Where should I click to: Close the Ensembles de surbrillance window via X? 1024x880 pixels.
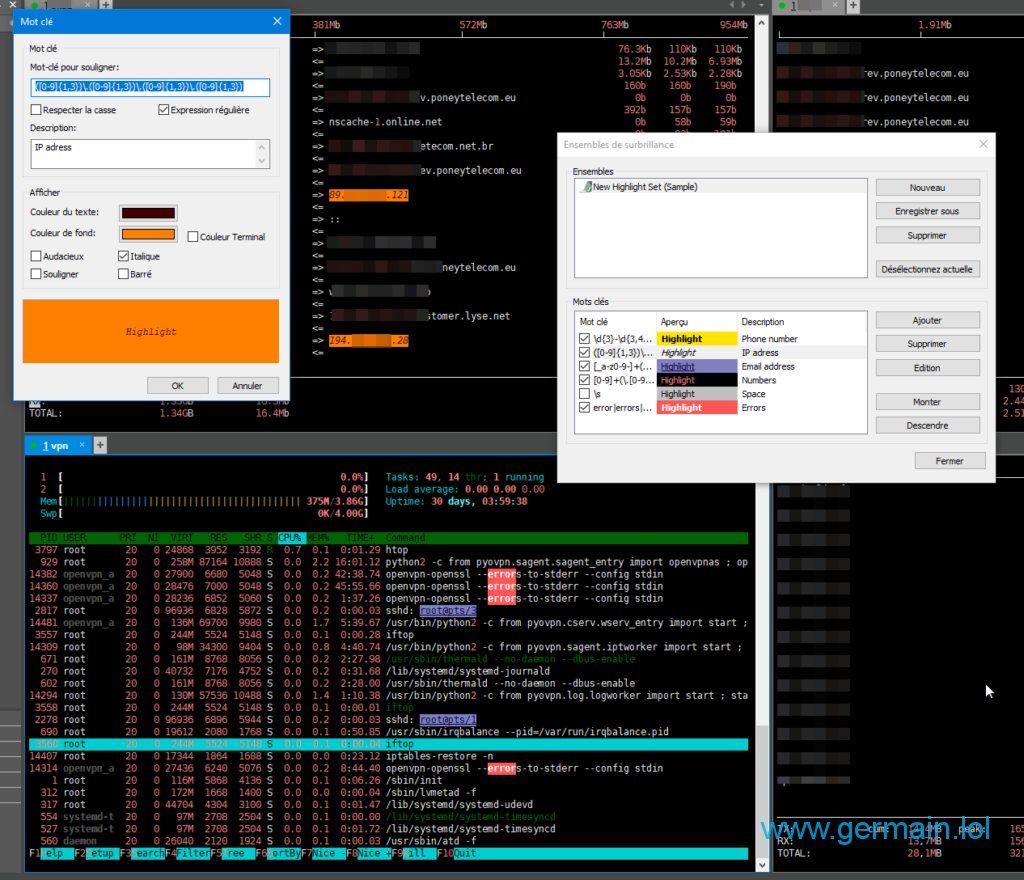[981, 144]
